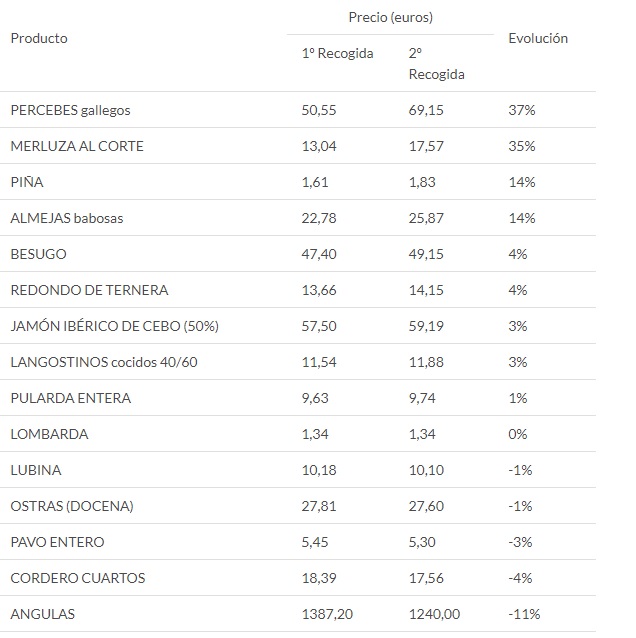Select the 1º Recogida subheader

(x=337, y=53)
